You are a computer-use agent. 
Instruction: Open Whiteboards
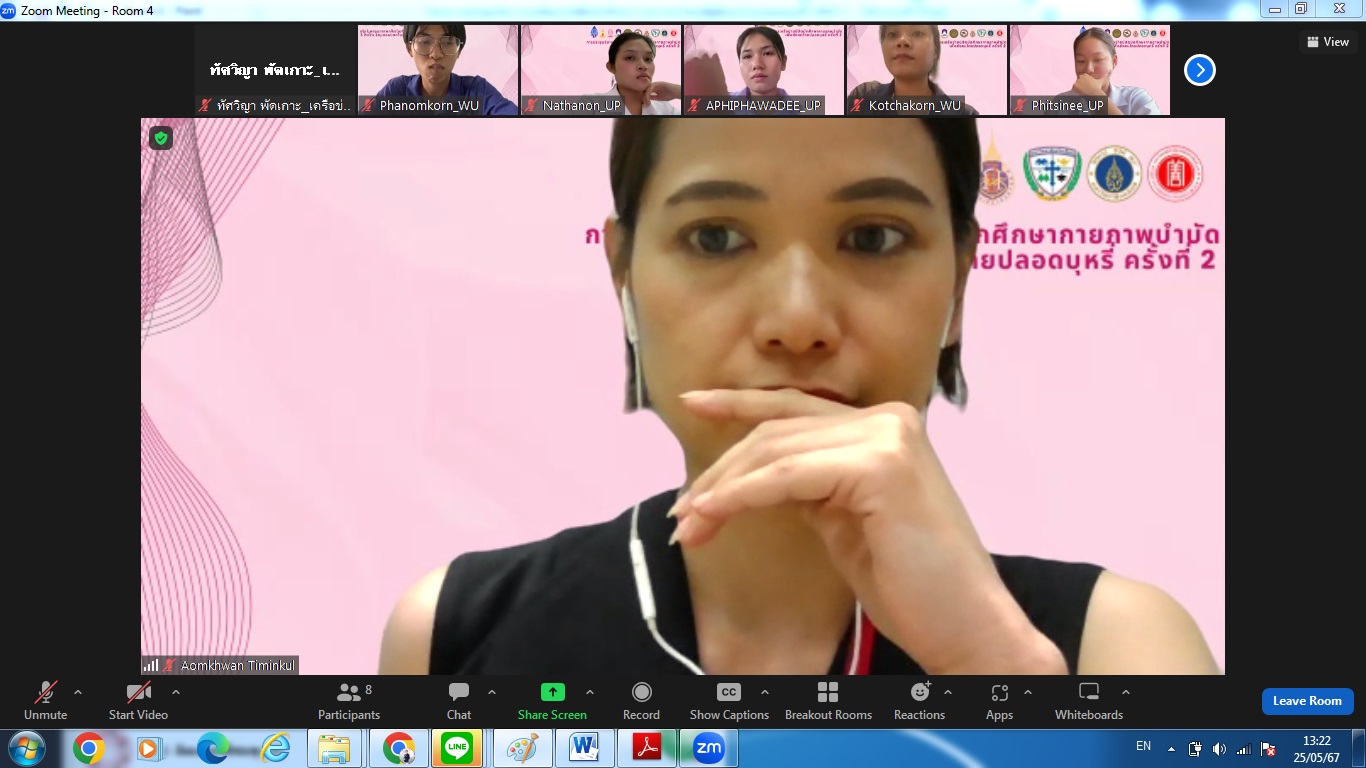coord(1088,700)
